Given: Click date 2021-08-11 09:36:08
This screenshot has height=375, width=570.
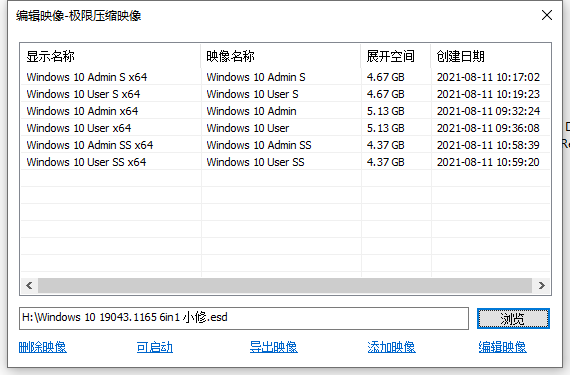Looking at the screenshot, I should (488, 128).
